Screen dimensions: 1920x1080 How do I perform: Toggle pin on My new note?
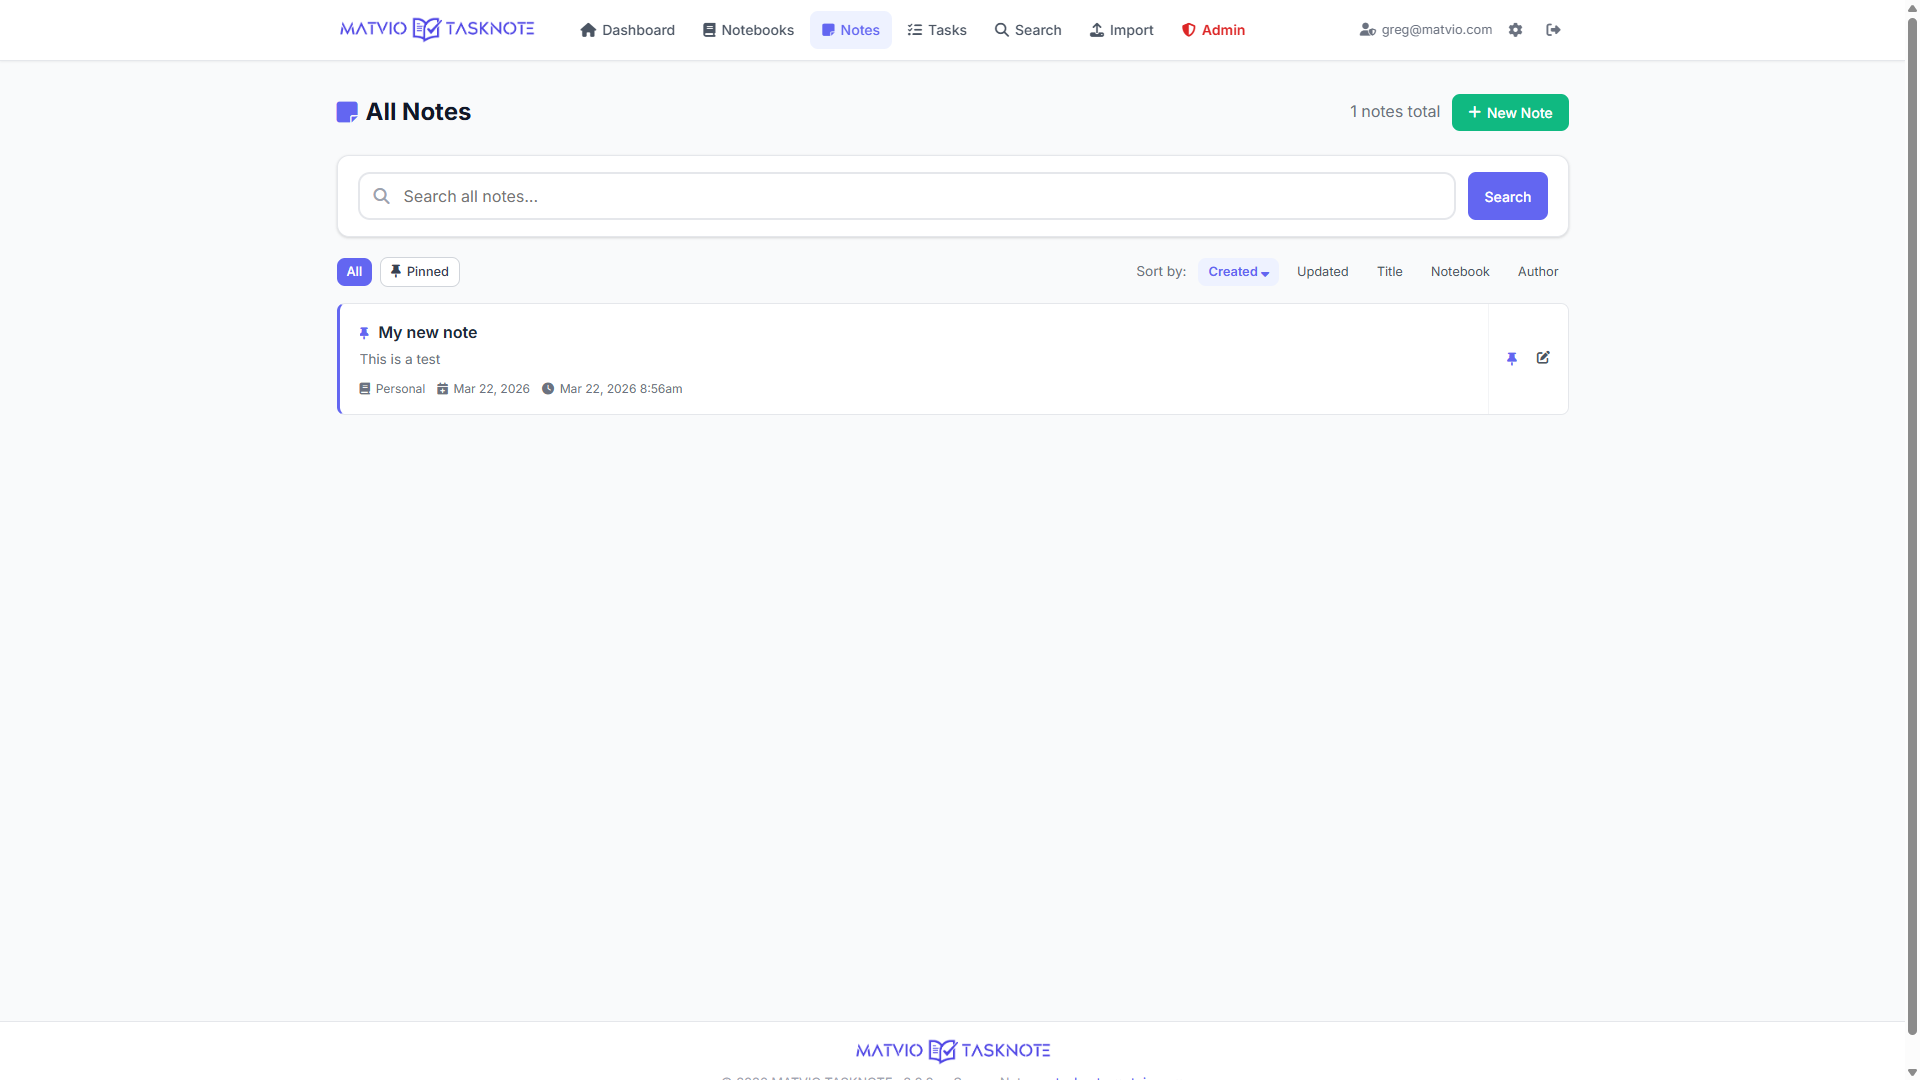point(1512,358)
